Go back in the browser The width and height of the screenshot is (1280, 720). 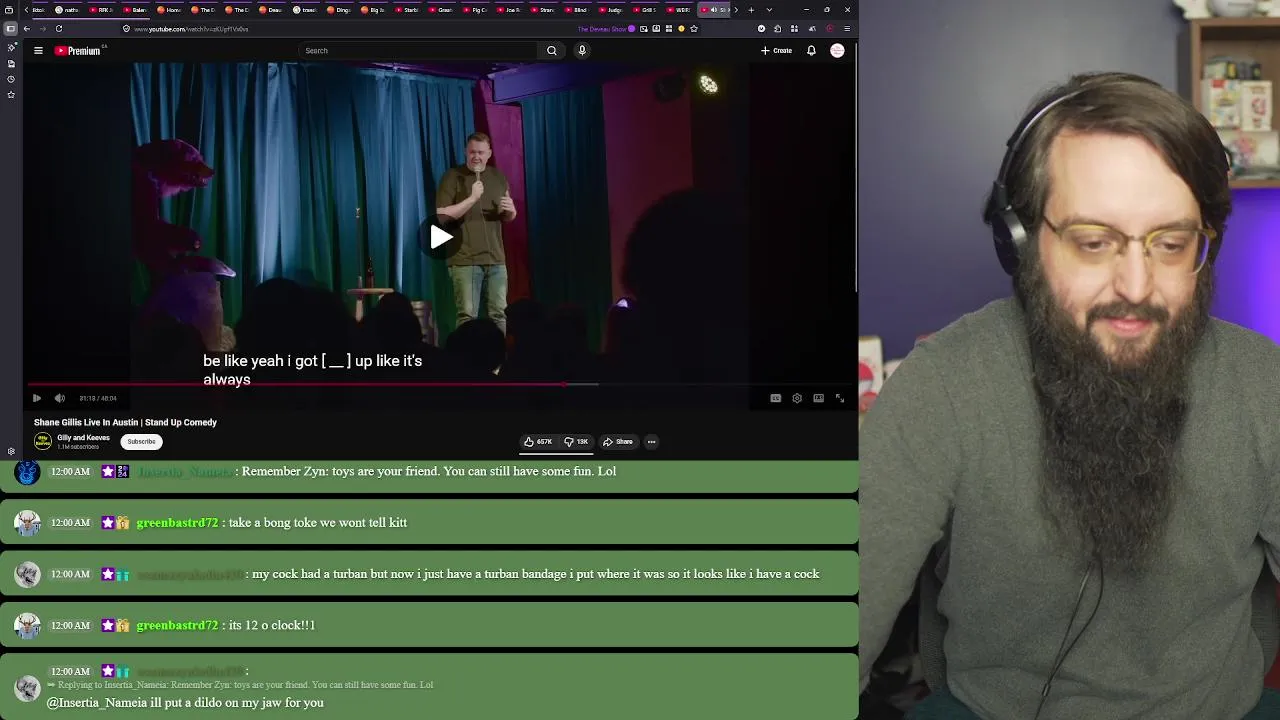[27, 29]
